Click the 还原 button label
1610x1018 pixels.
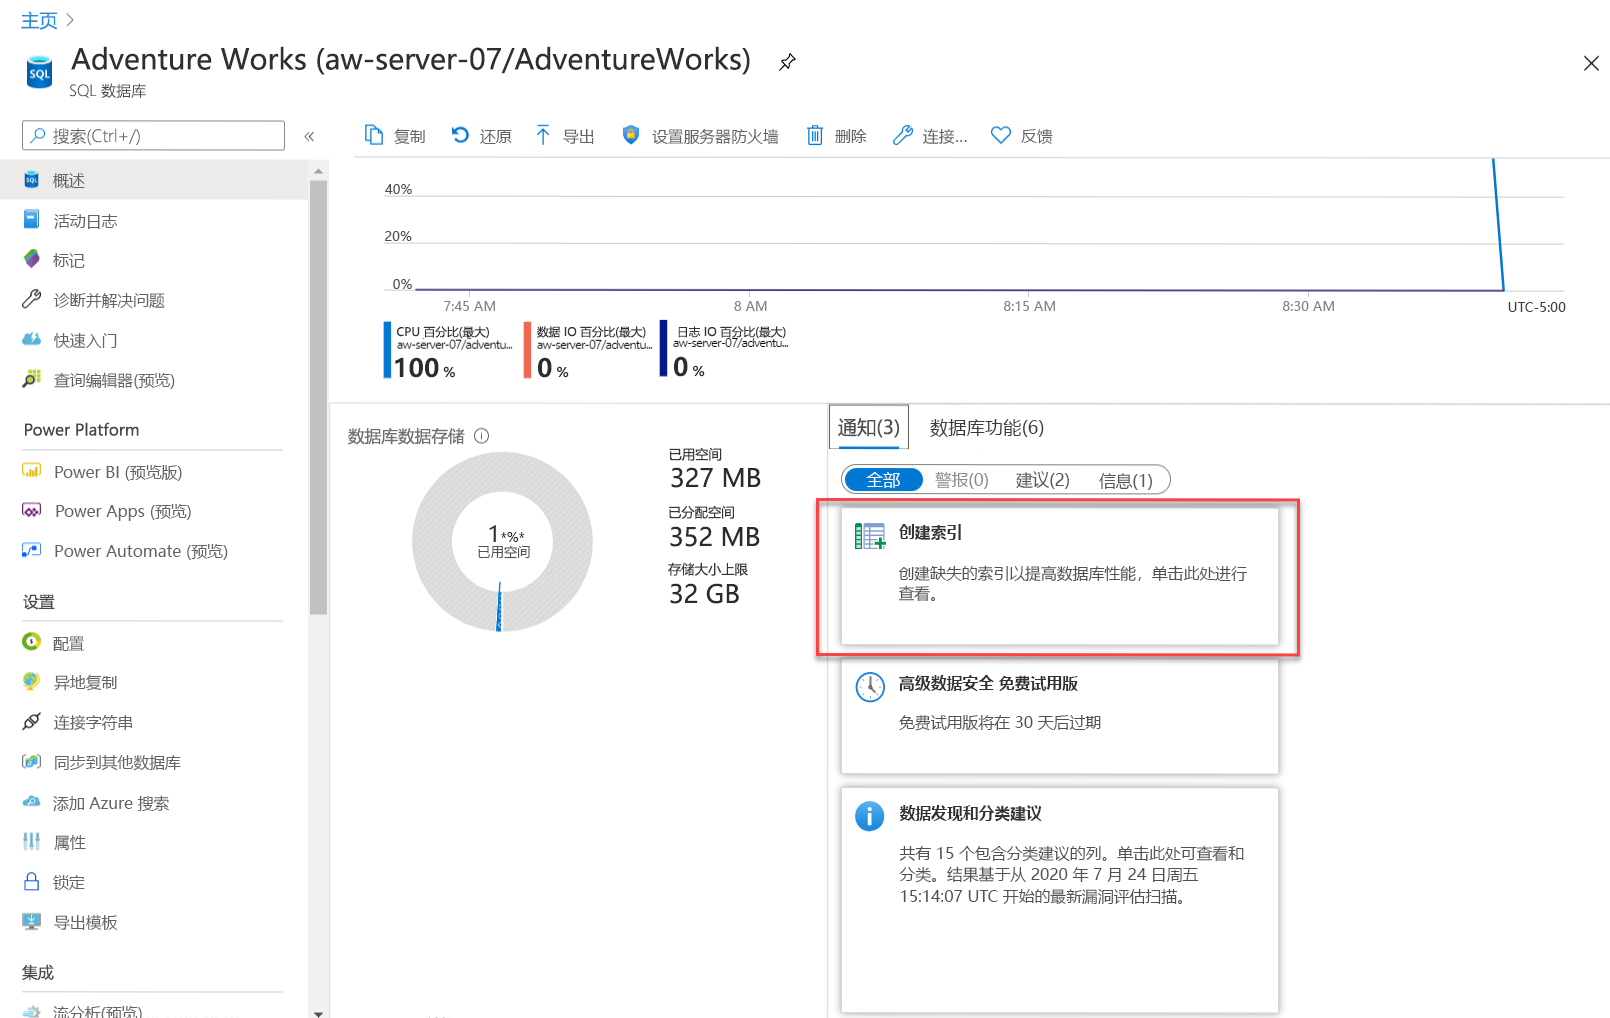pyautogui.click(x=495, y=136)
